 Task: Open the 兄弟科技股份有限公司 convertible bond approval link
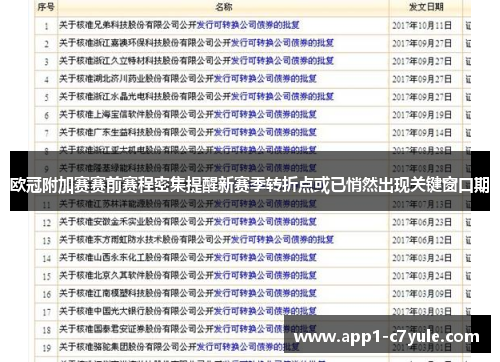[x=179, y=25]
